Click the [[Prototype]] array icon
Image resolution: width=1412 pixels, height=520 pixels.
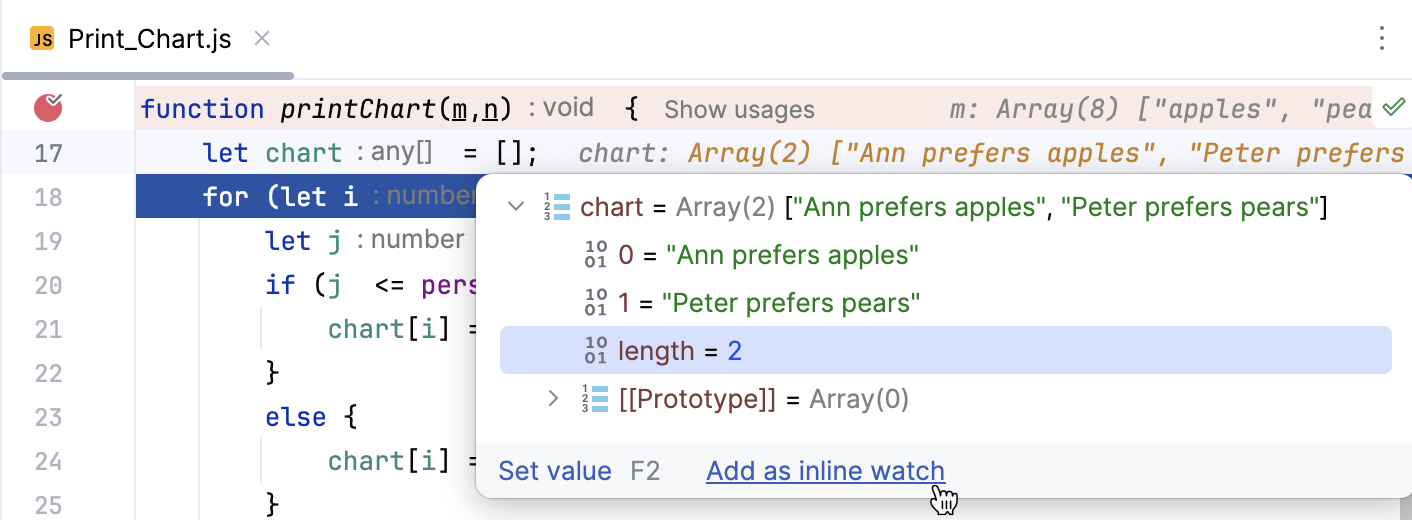pyautogui.click(x=595, y=399)
